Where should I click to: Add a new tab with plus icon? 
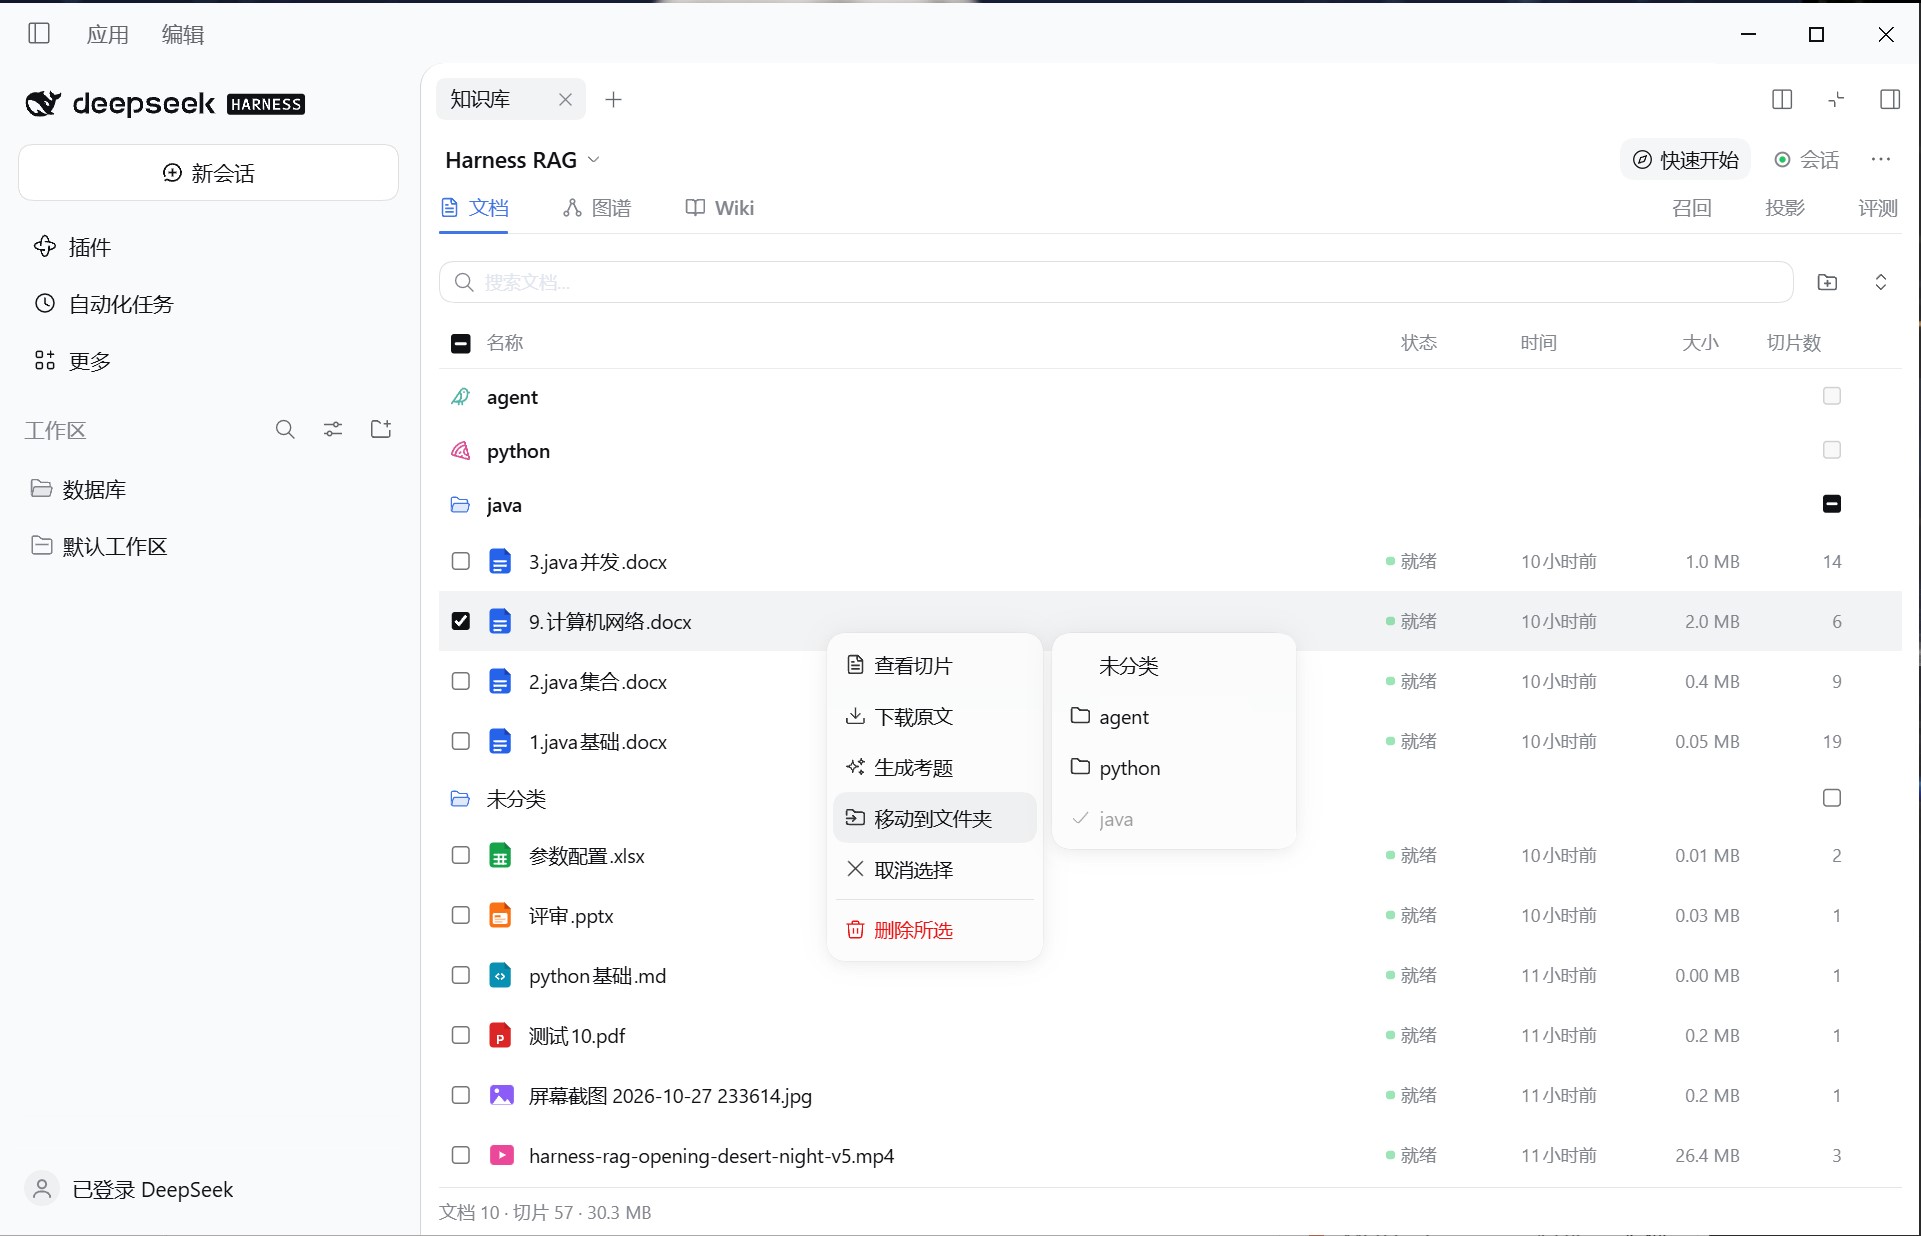pos(614,100)
